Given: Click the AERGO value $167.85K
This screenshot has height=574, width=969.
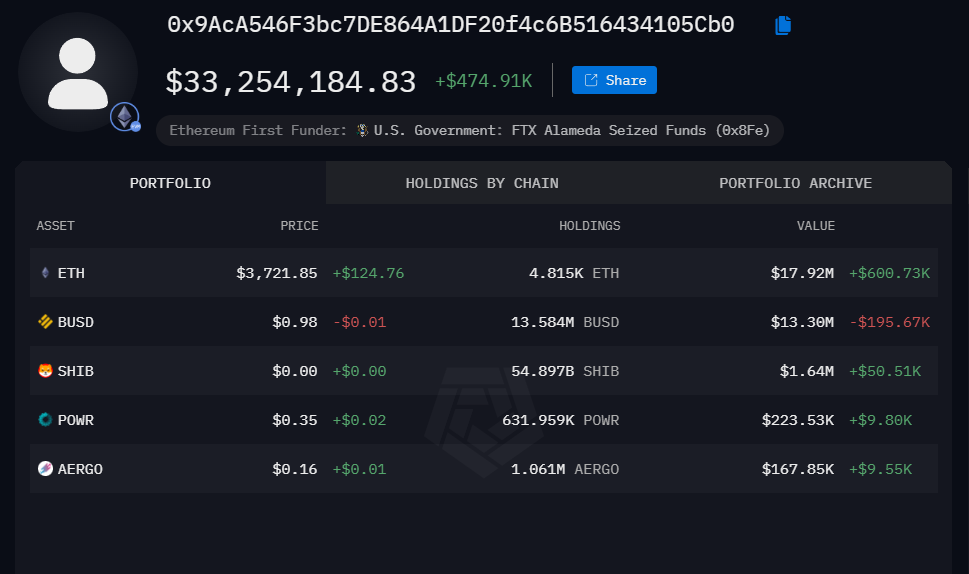Looking at the screenshot, I should [x=798, y=469].
